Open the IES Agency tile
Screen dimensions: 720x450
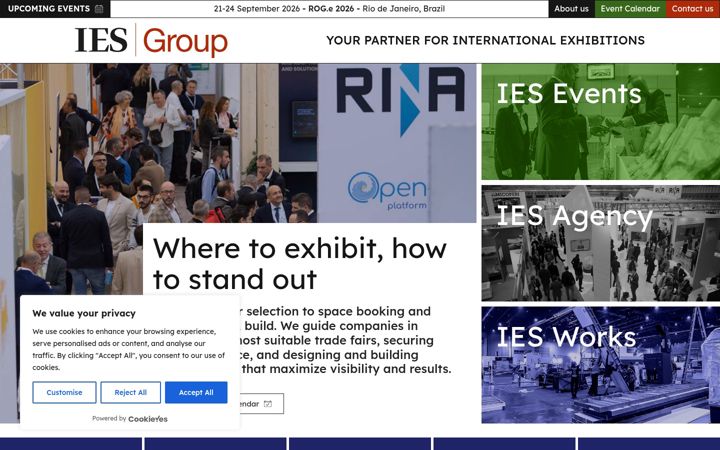click(x=601, y=243)
